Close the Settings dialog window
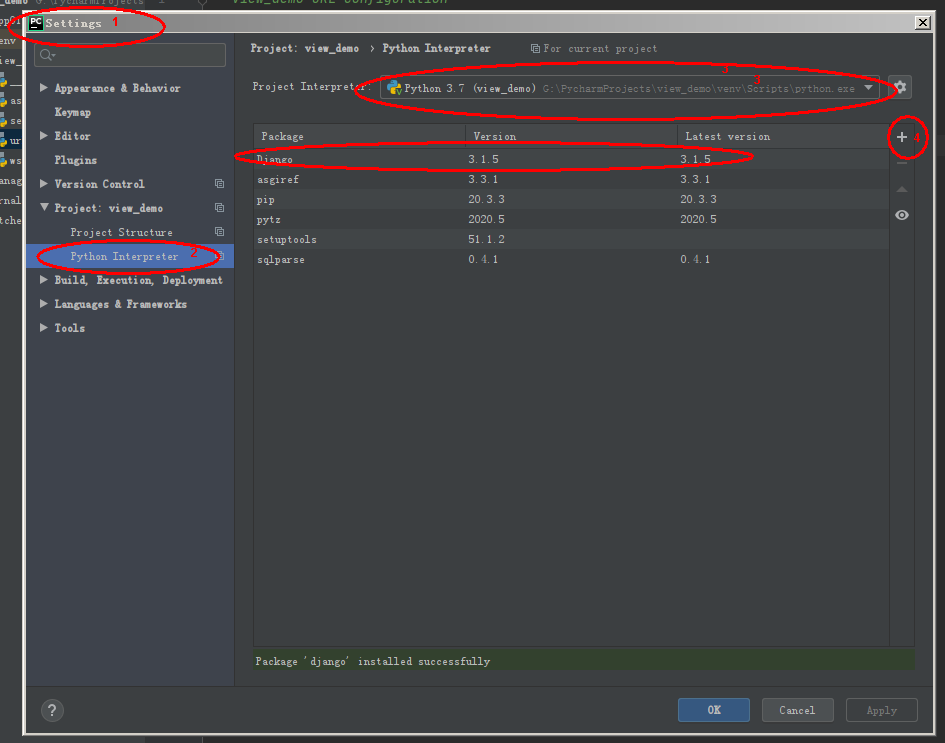Viewport: 945px width, 743px height. pyautogui.click(x=923, y=22)
